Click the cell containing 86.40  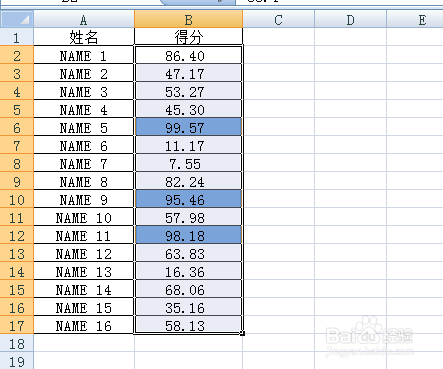coord(188,55)
